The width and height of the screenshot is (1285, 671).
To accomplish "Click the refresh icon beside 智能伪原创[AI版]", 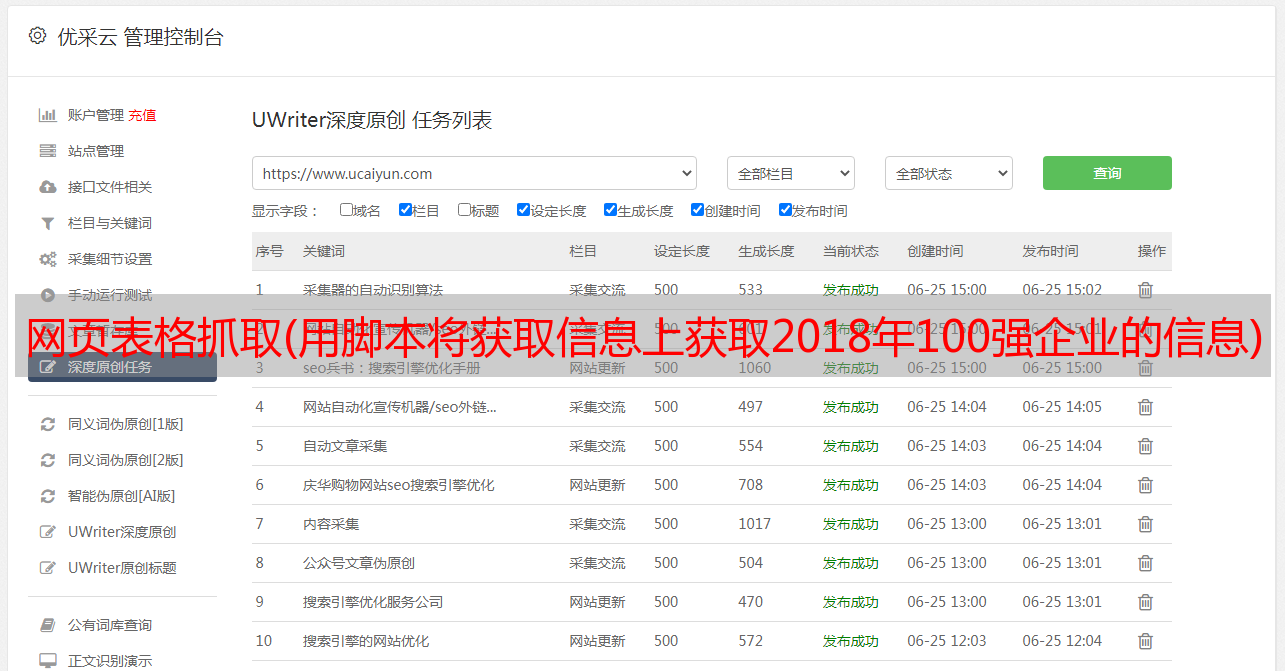I will [x=47, y=496].
